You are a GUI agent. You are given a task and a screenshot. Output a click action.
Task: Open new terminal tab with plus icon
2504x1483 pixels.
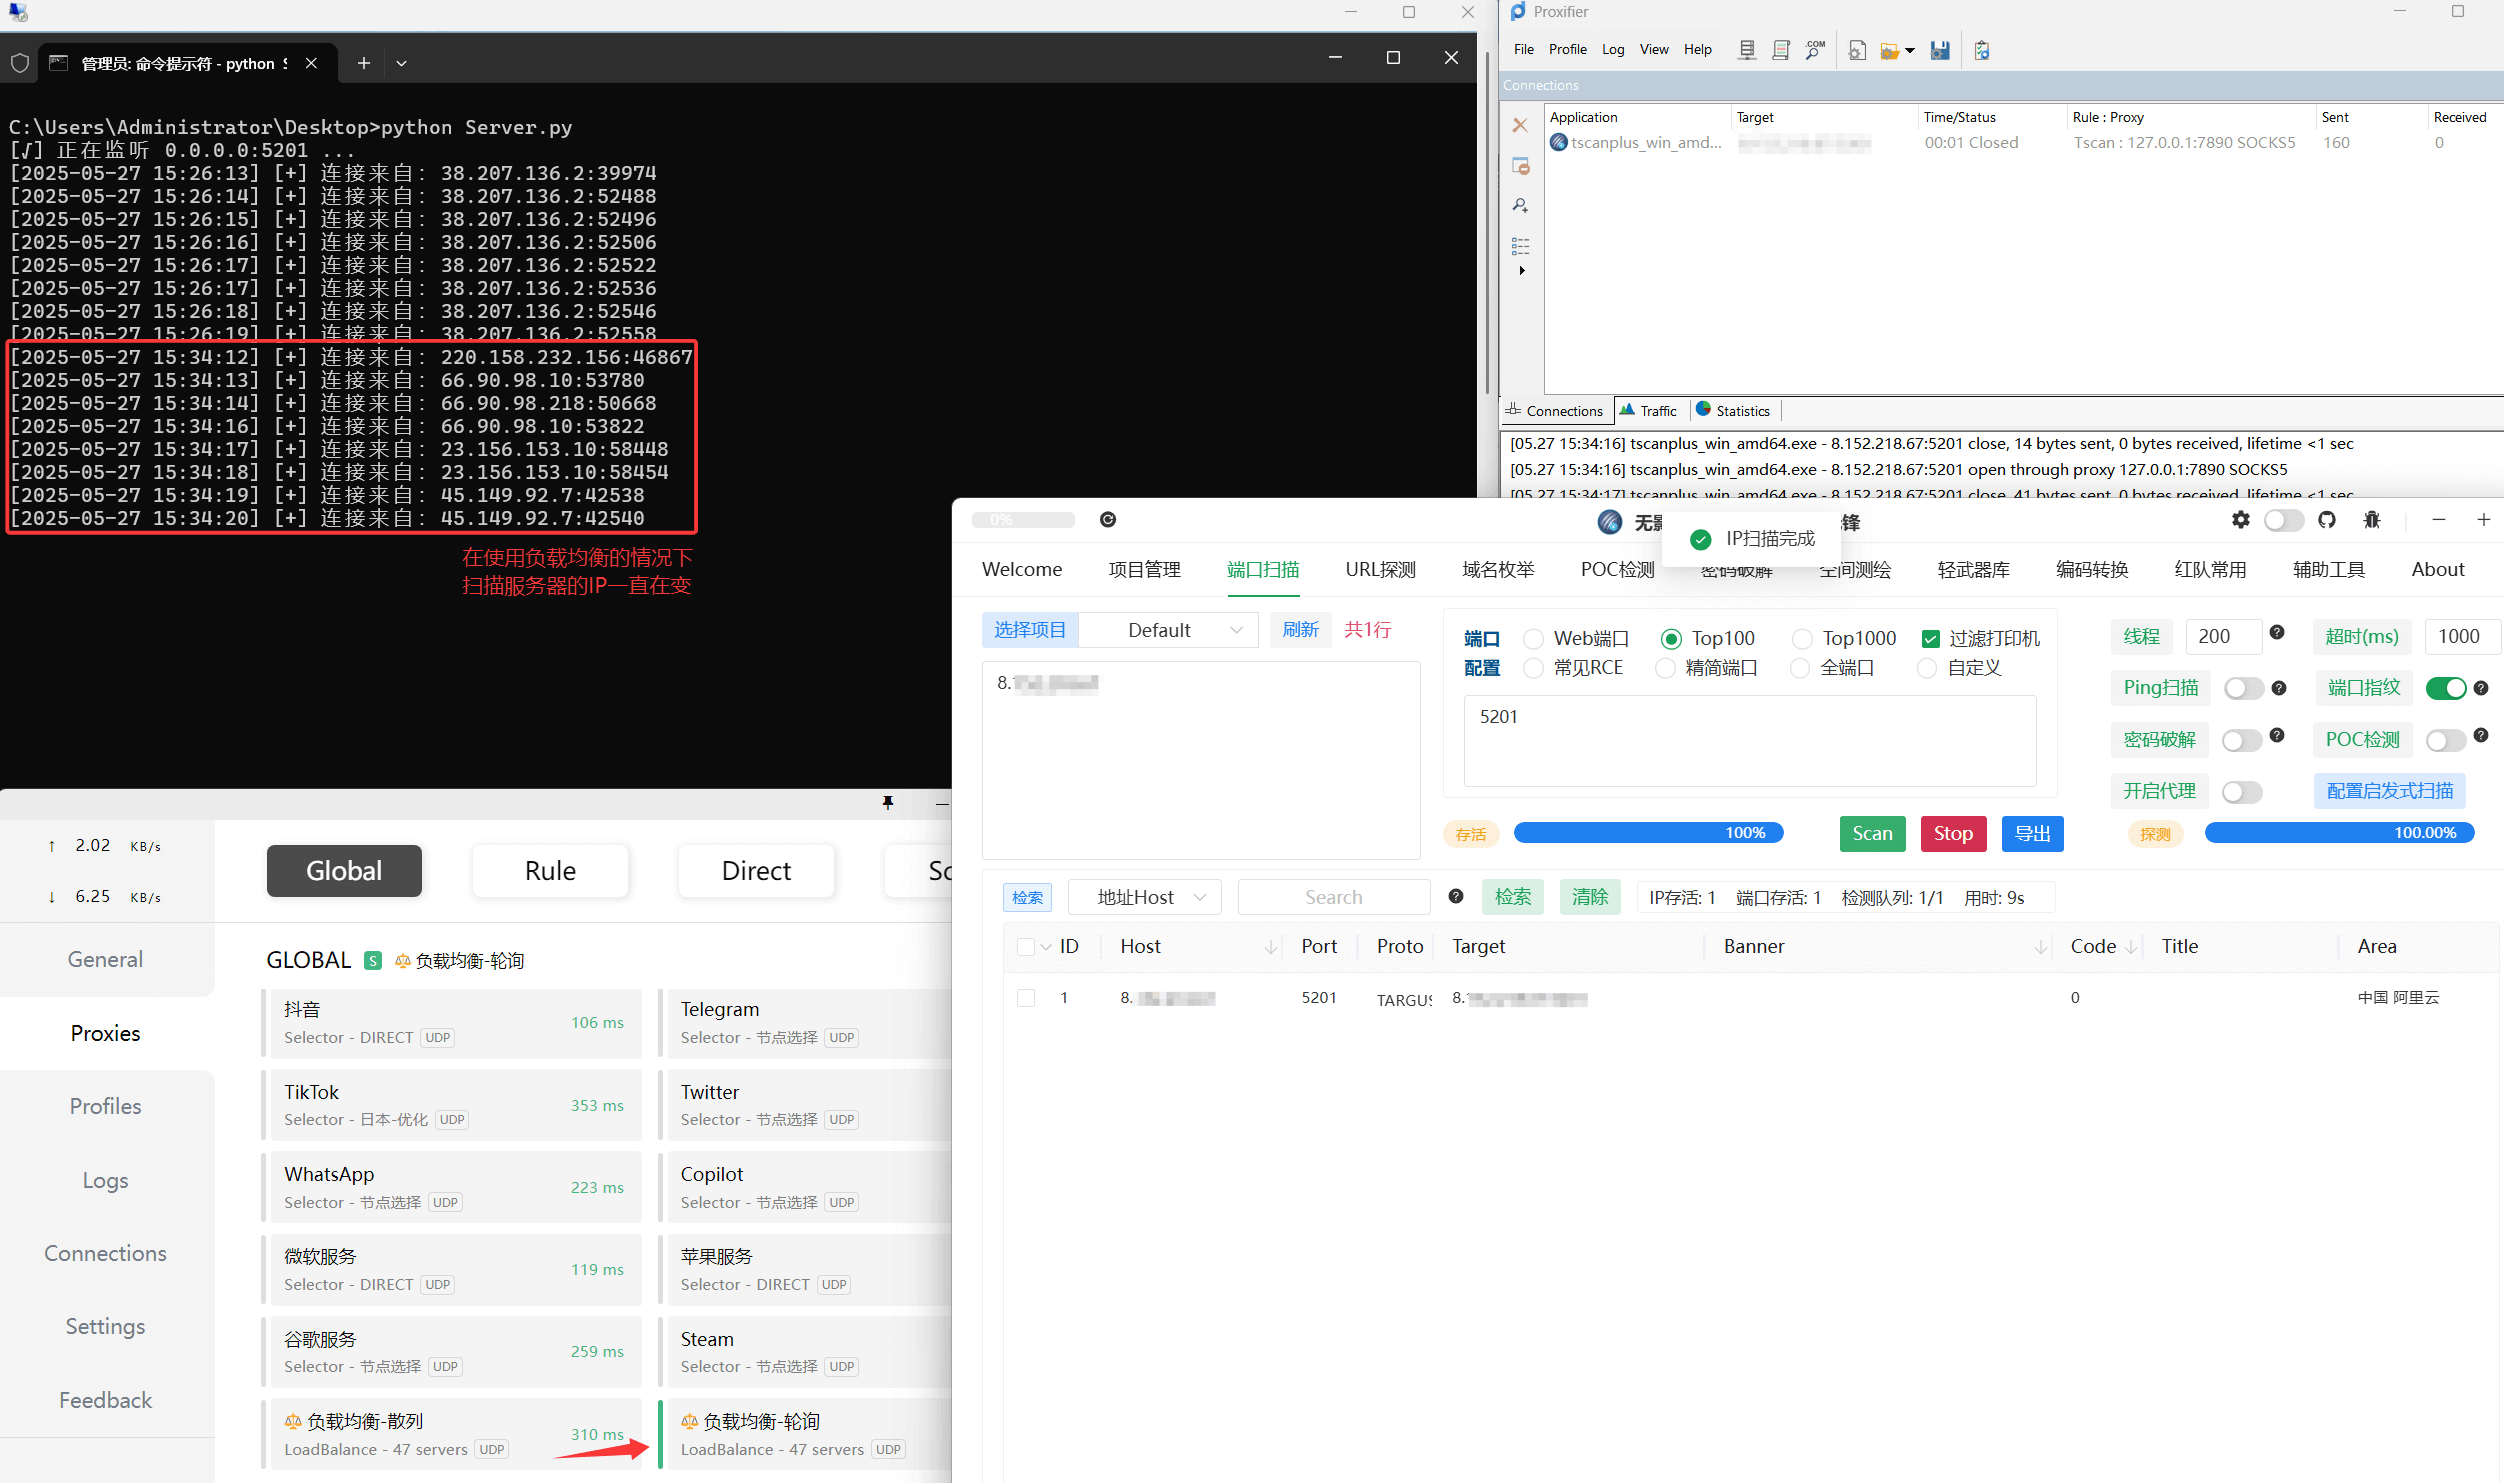pos(364,63)
